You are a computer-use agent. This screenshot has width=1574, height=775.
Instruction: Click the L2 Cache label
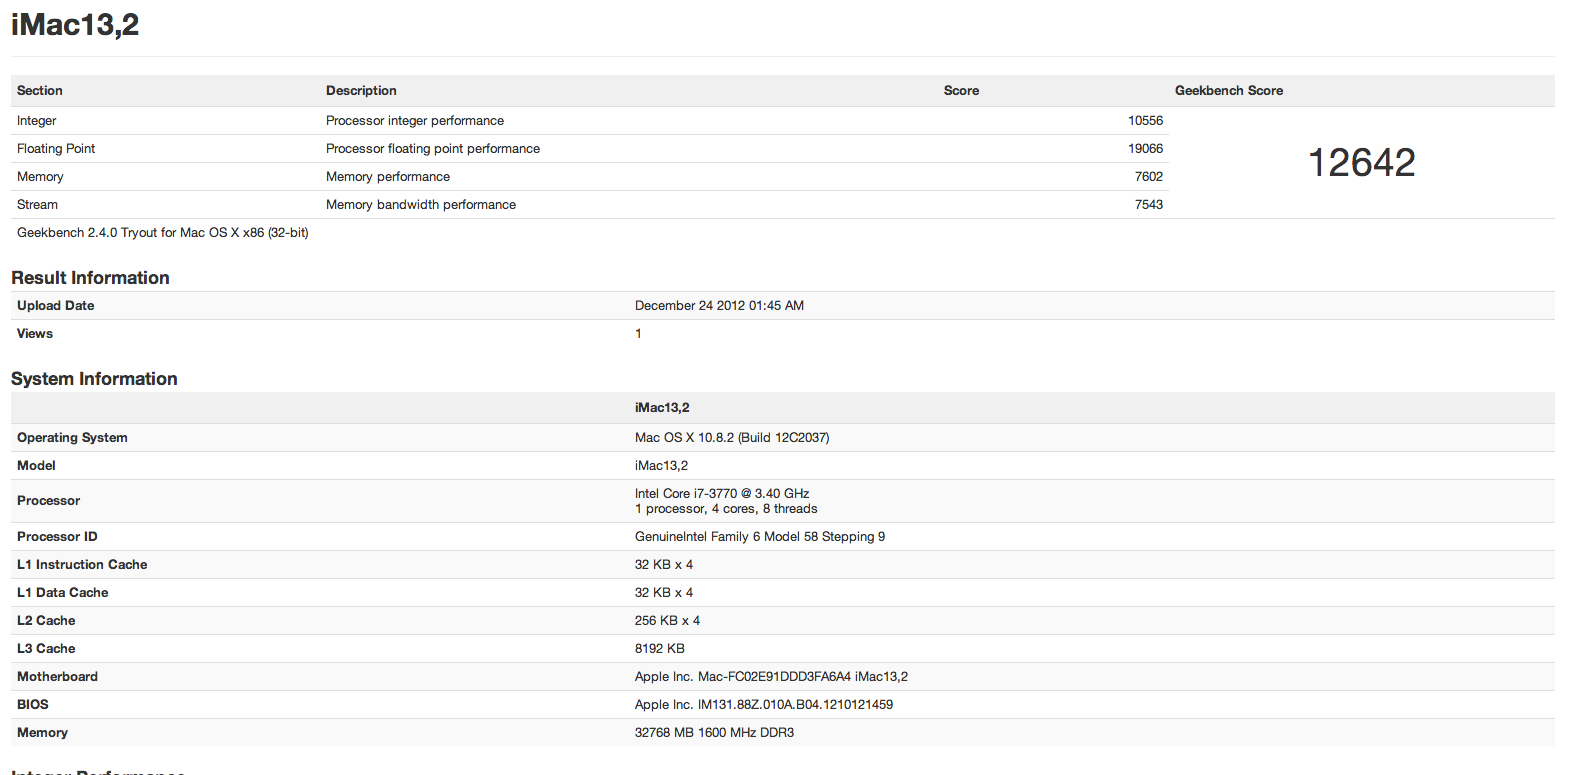(x=46, y=620)
